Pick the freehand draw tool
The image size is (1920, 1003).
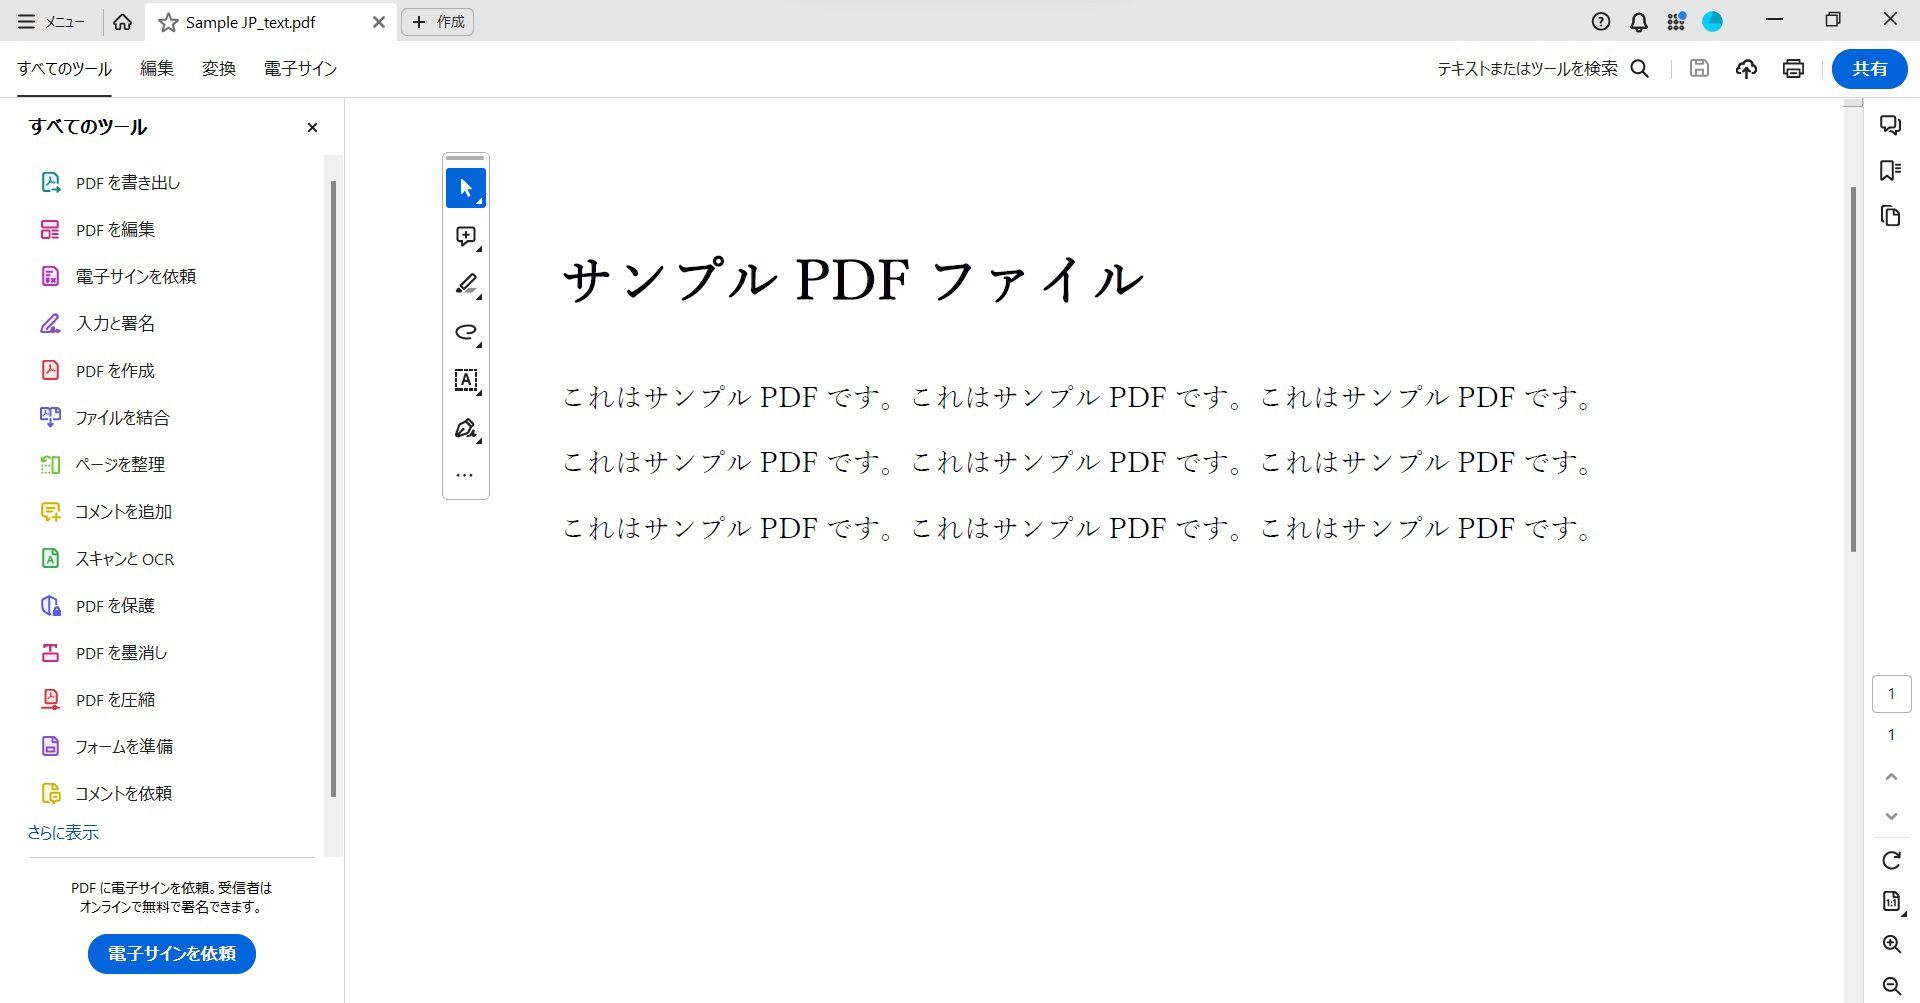tap(465, 332)
